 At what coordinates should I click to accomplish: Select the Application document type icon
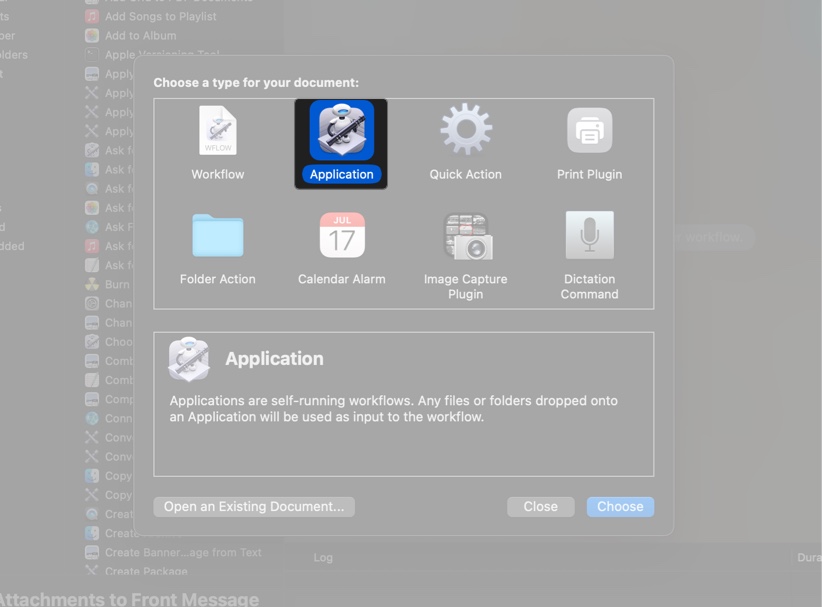click(340, 130)
